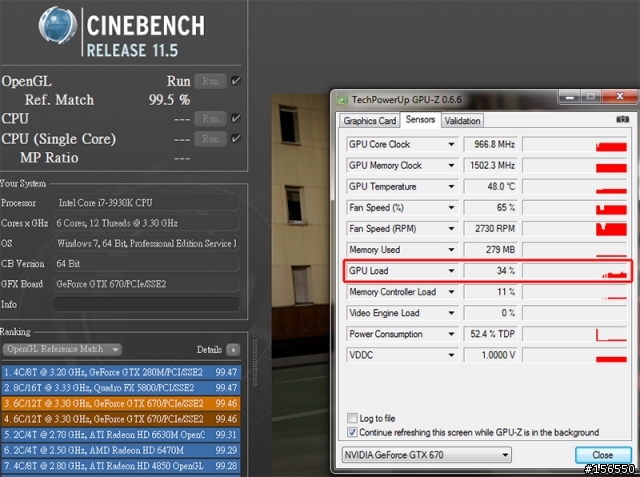Click the CB Version field 64 Bit
The height and width of the screenshot is (477, 640).
click(x=146, y=264)
